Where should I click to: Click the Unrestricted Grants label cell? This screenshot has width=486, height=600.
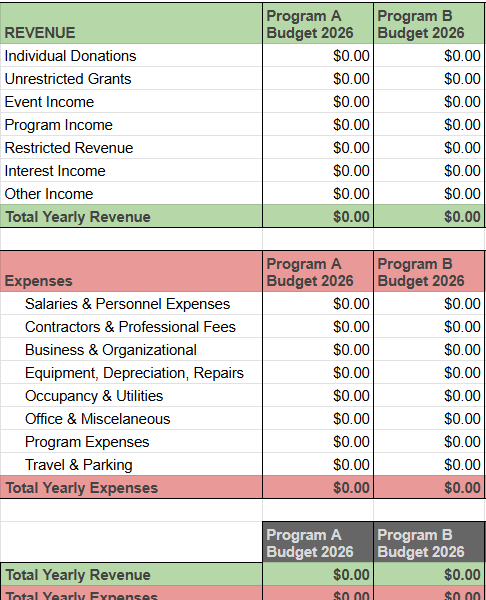click(x=131, y=78)
